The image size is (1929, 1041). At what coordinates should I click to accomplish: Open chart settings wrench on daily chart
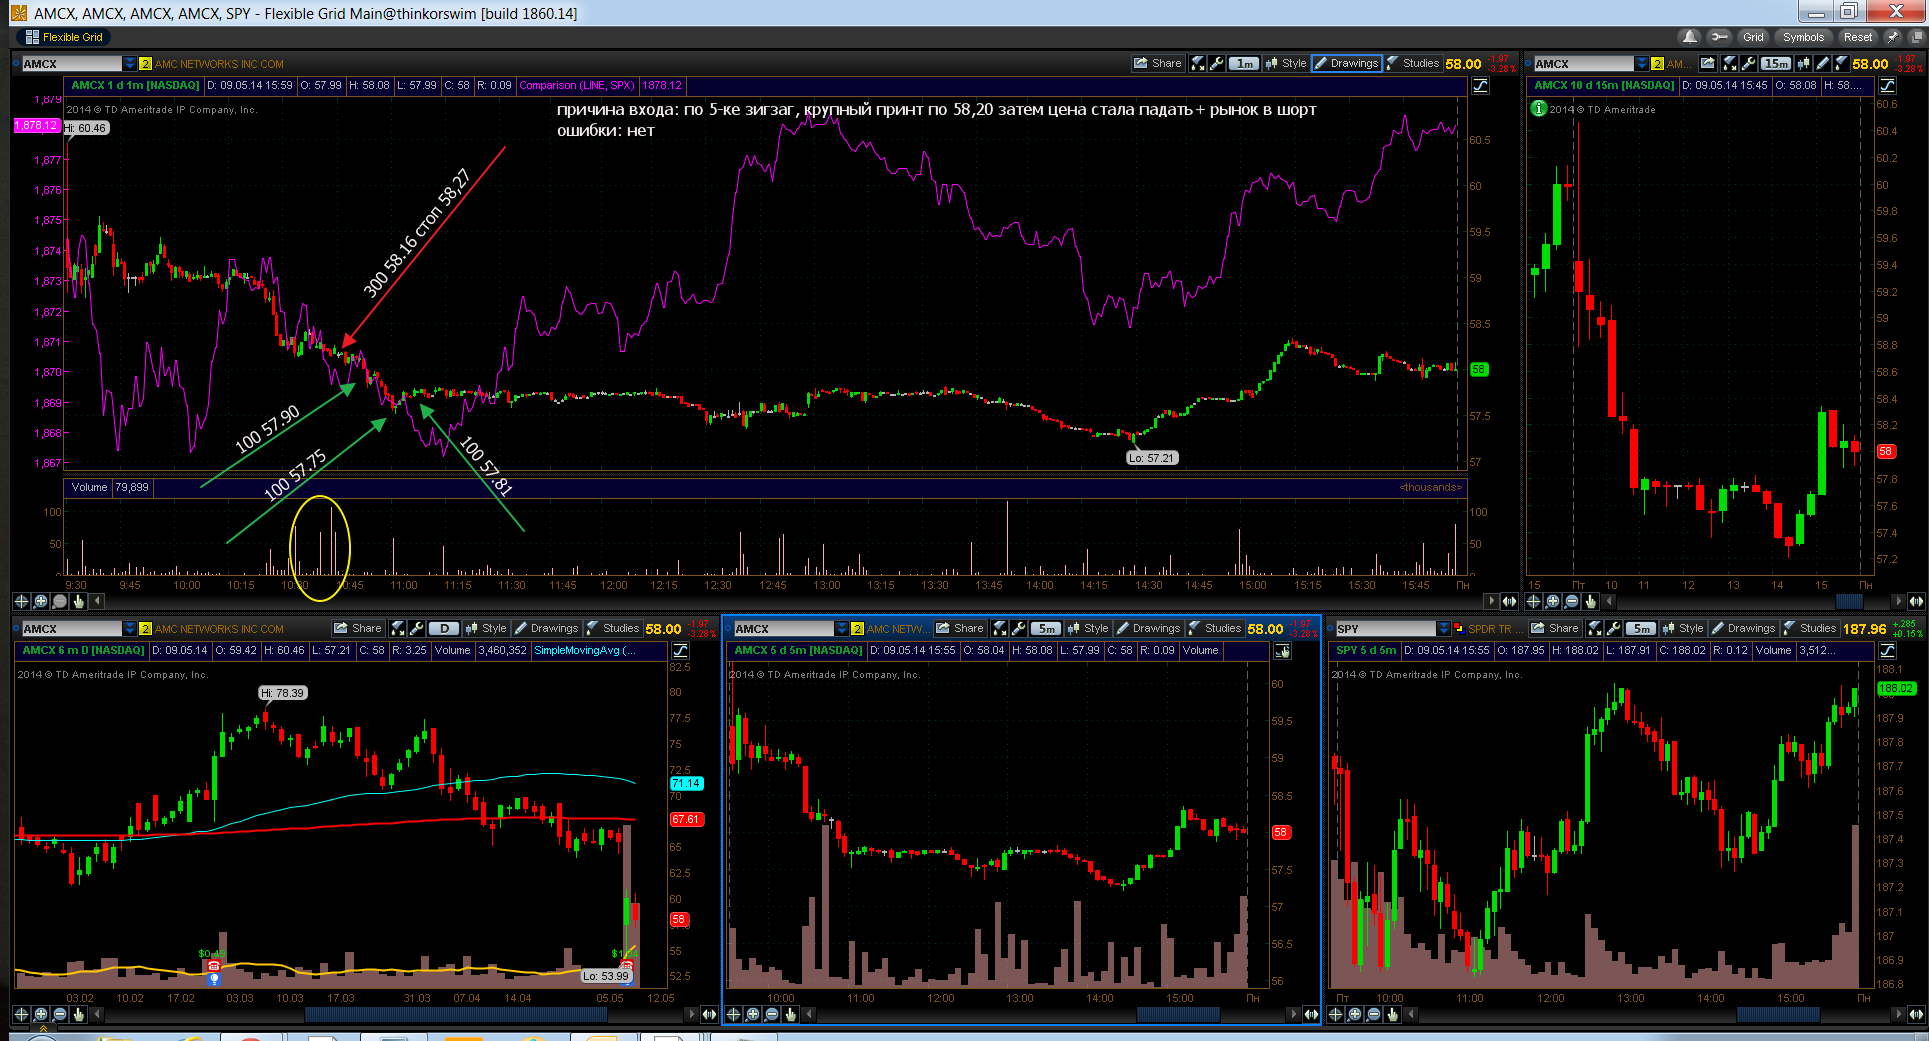[x=416, y=628]
